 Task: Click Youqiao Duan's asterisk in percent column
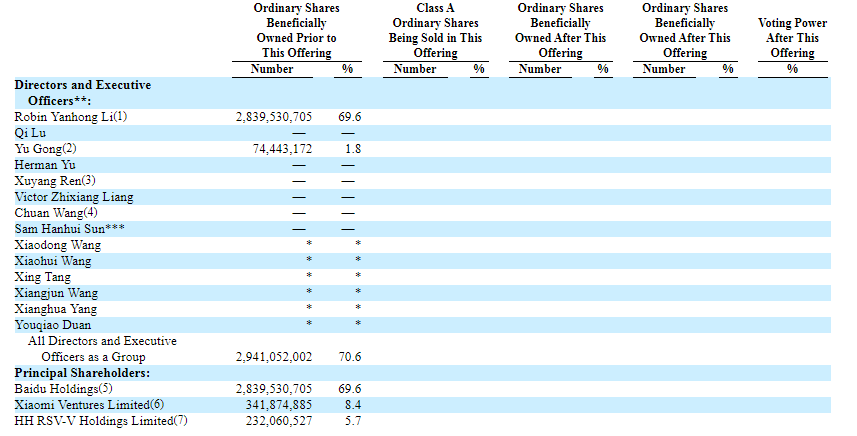click(358, 323)
